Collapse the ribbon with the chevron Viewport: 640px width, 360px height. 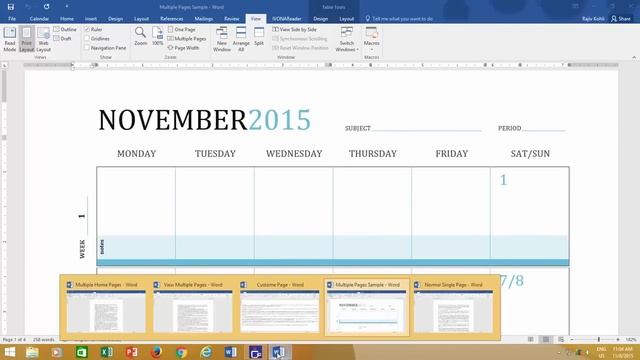(634, 58)
